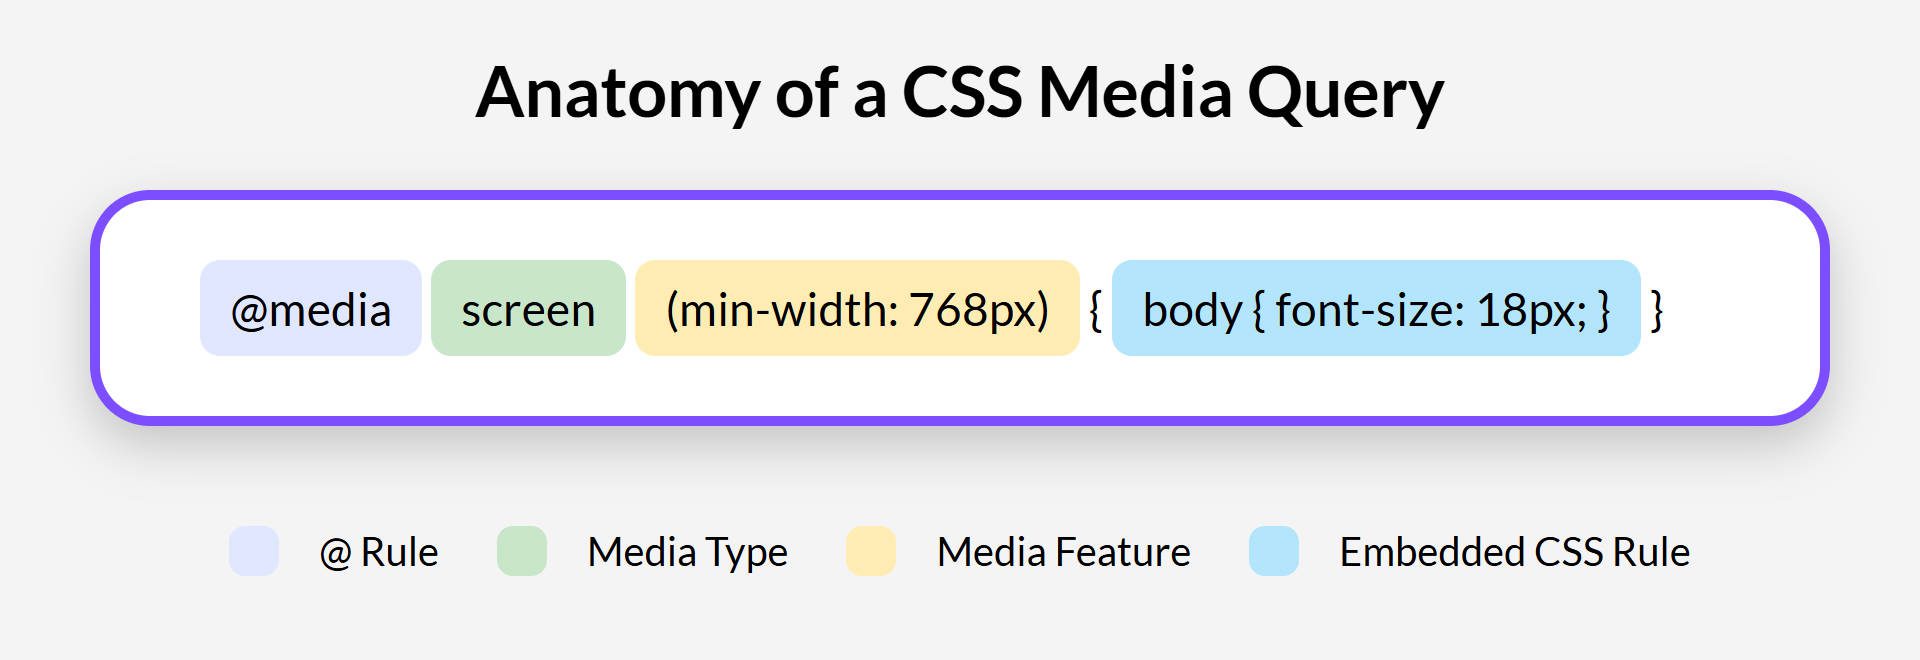Click the "@ Rule" legend label
This screenshot has width=1920, height=660.
click(x=379, y=552)
